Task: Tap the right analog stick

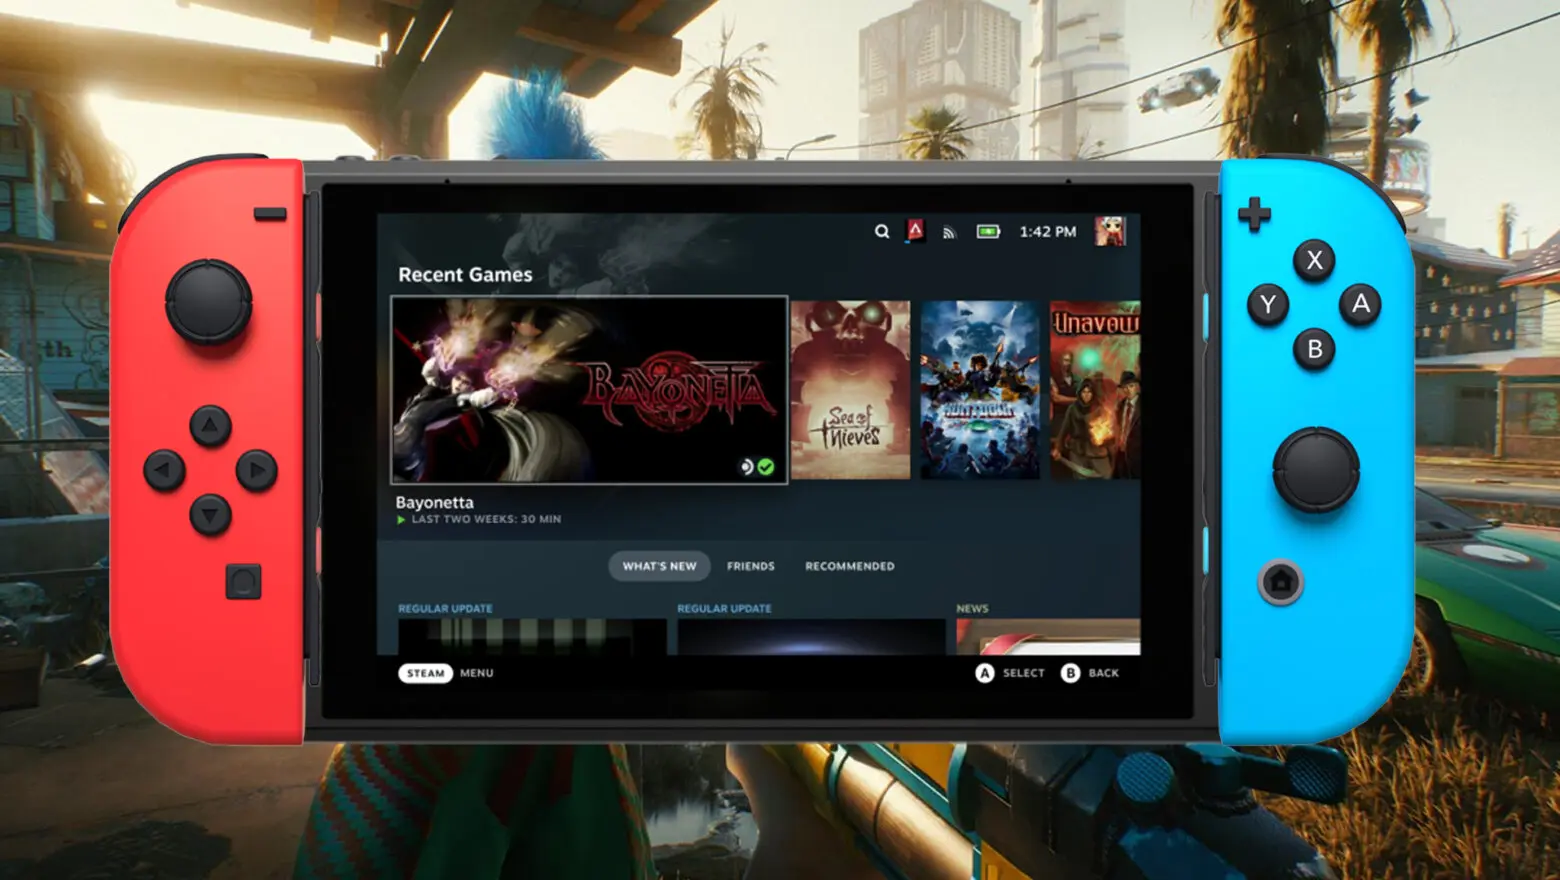Action: coord(1316,470)
